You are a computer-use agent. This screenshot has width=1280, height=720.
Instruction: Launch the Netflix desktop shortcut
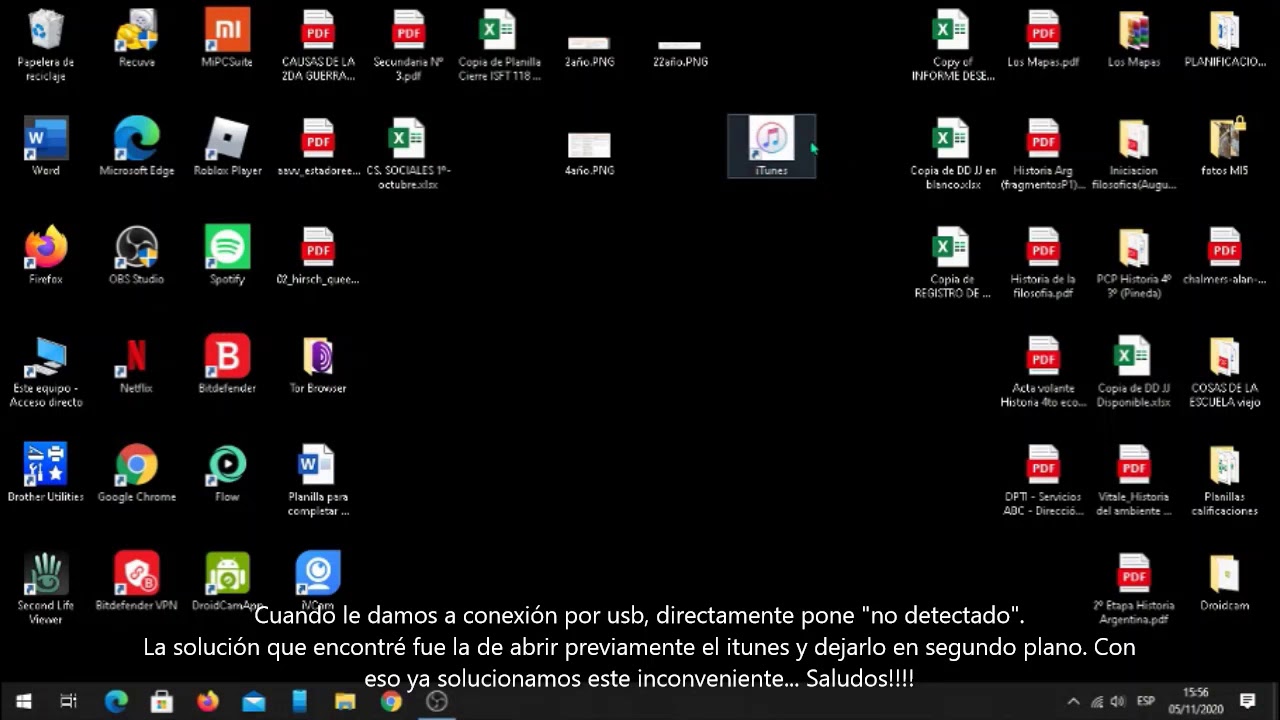point(137,365)
